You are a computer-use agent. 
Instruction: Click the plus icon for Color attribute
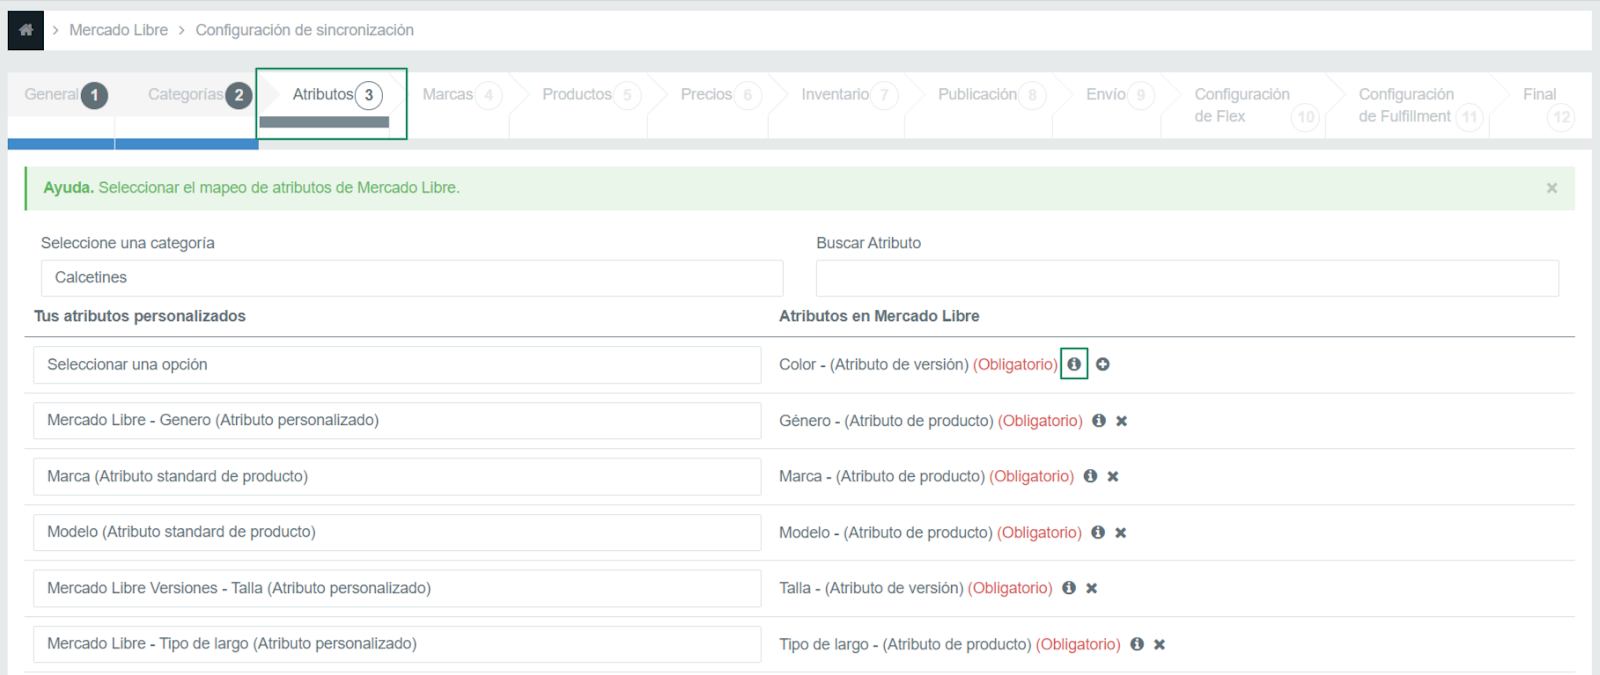(x=1102, y=364)
